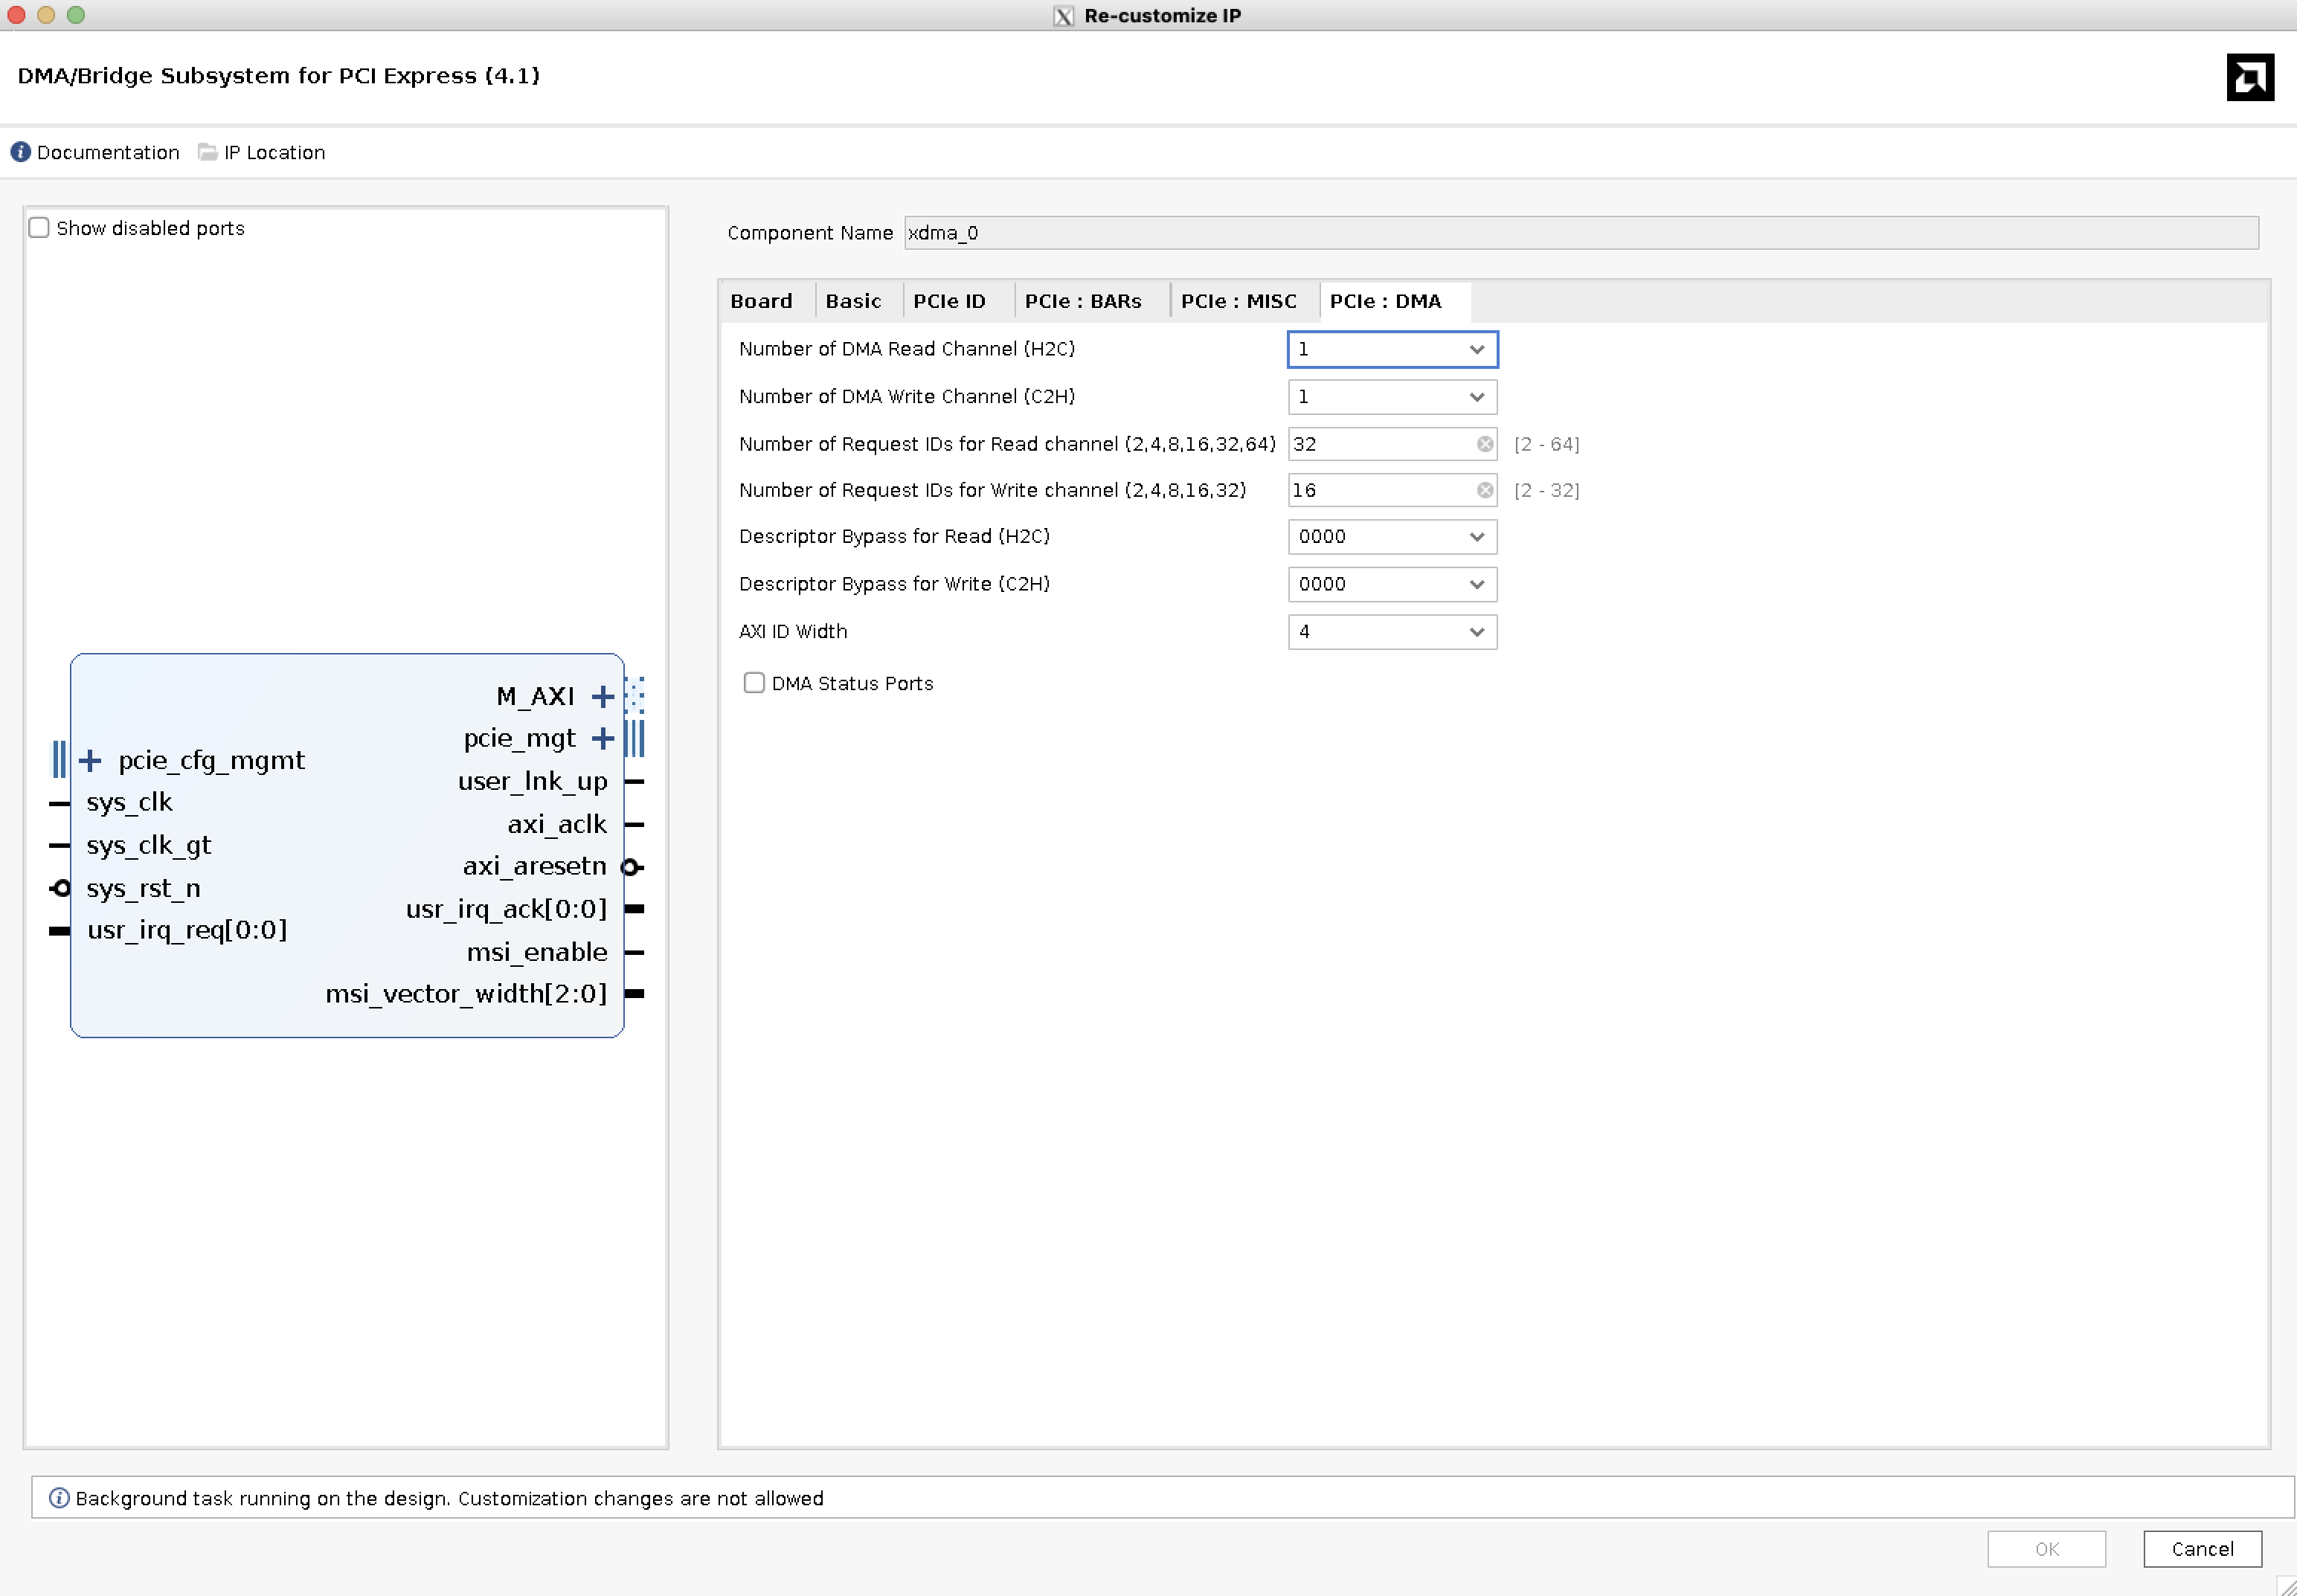Click the Documentation info icon
Screen dimensions: 2297x1596
pos(20,152)
